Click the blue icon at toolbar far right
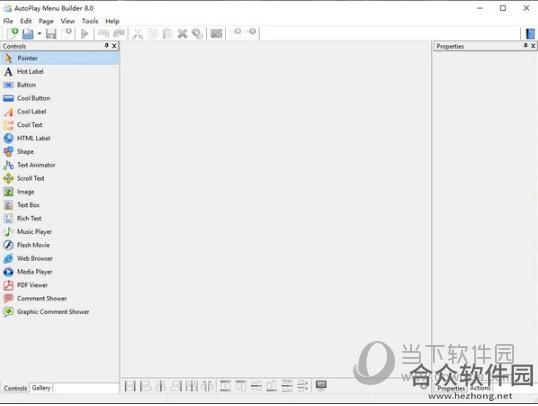 530,34
